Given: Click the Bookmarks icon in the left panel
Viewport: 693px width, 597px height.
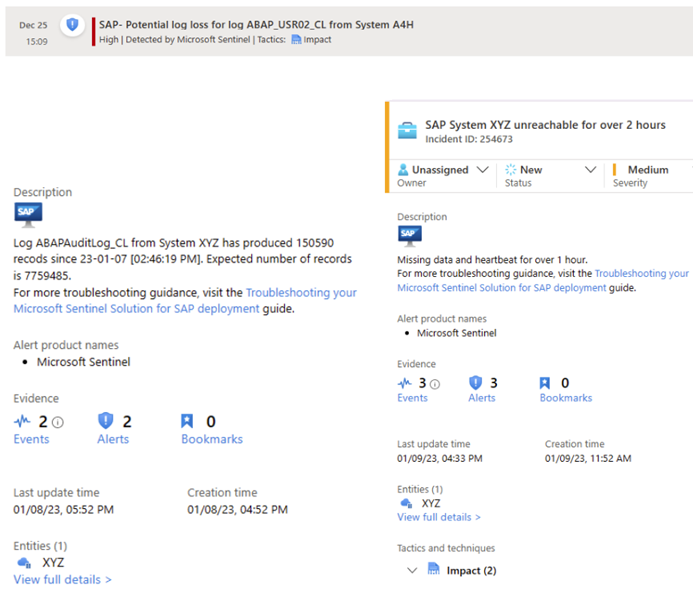Looking at the screenshot, I should pyautogui.click(x=189, y=422).
